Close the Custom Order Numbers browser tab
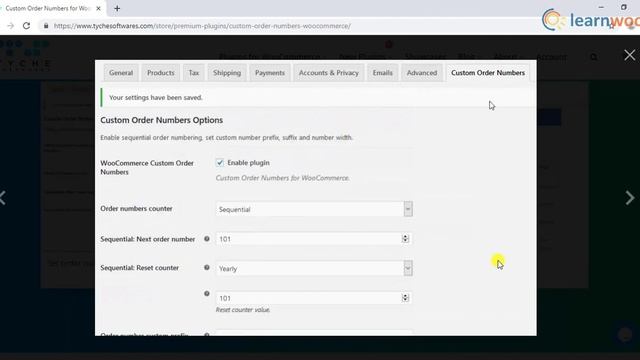 click(98, 8)
